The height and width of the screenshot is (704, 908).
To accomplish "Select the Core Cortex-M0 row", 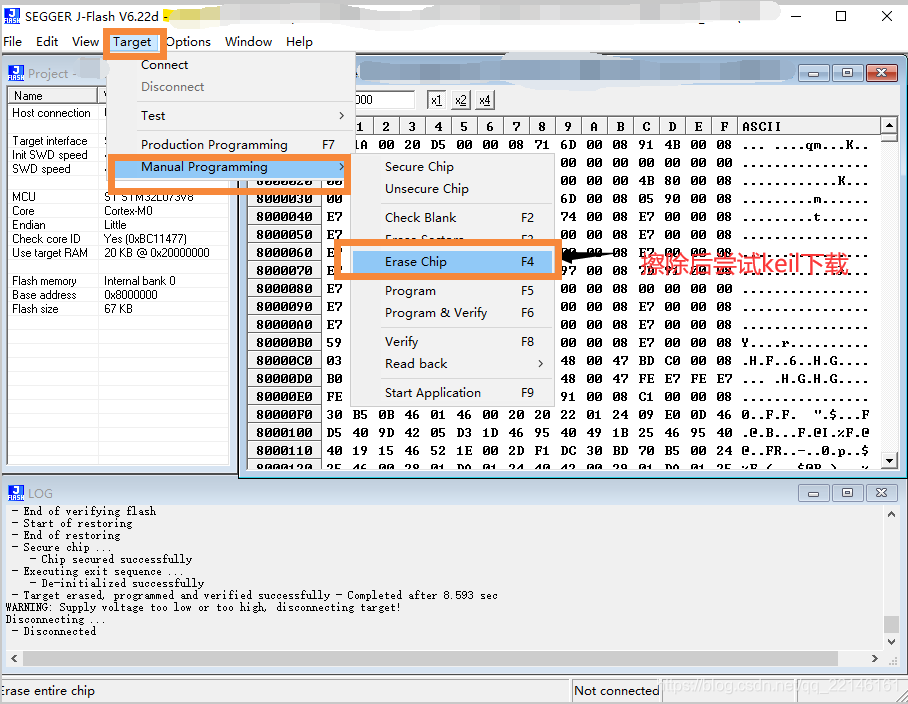I will point(118,211).
